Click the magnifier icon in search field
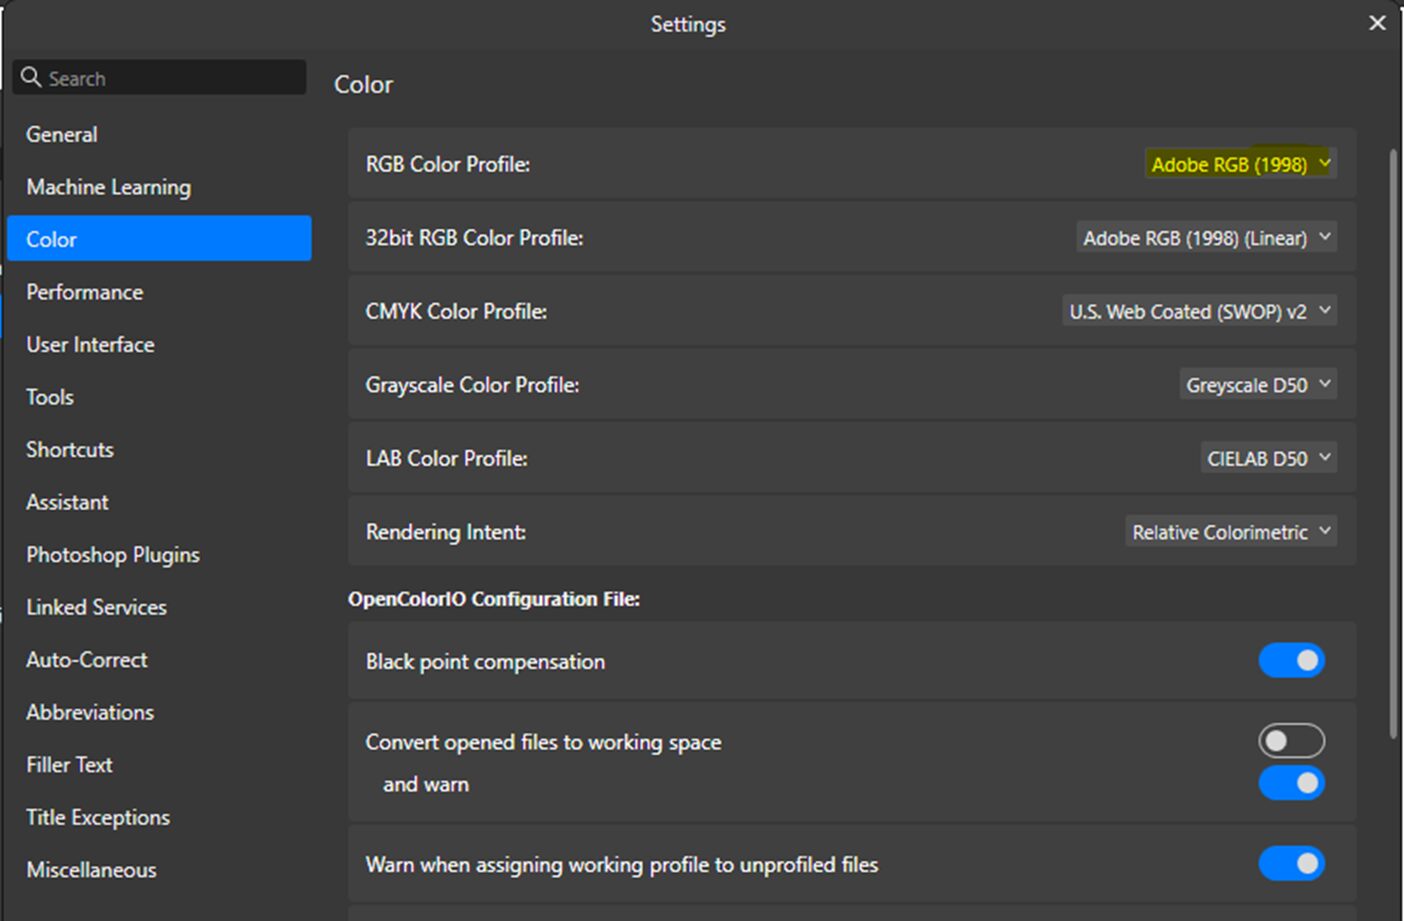Image resolution: width=1404 pixels, height=921 pixels. [31, 77]
